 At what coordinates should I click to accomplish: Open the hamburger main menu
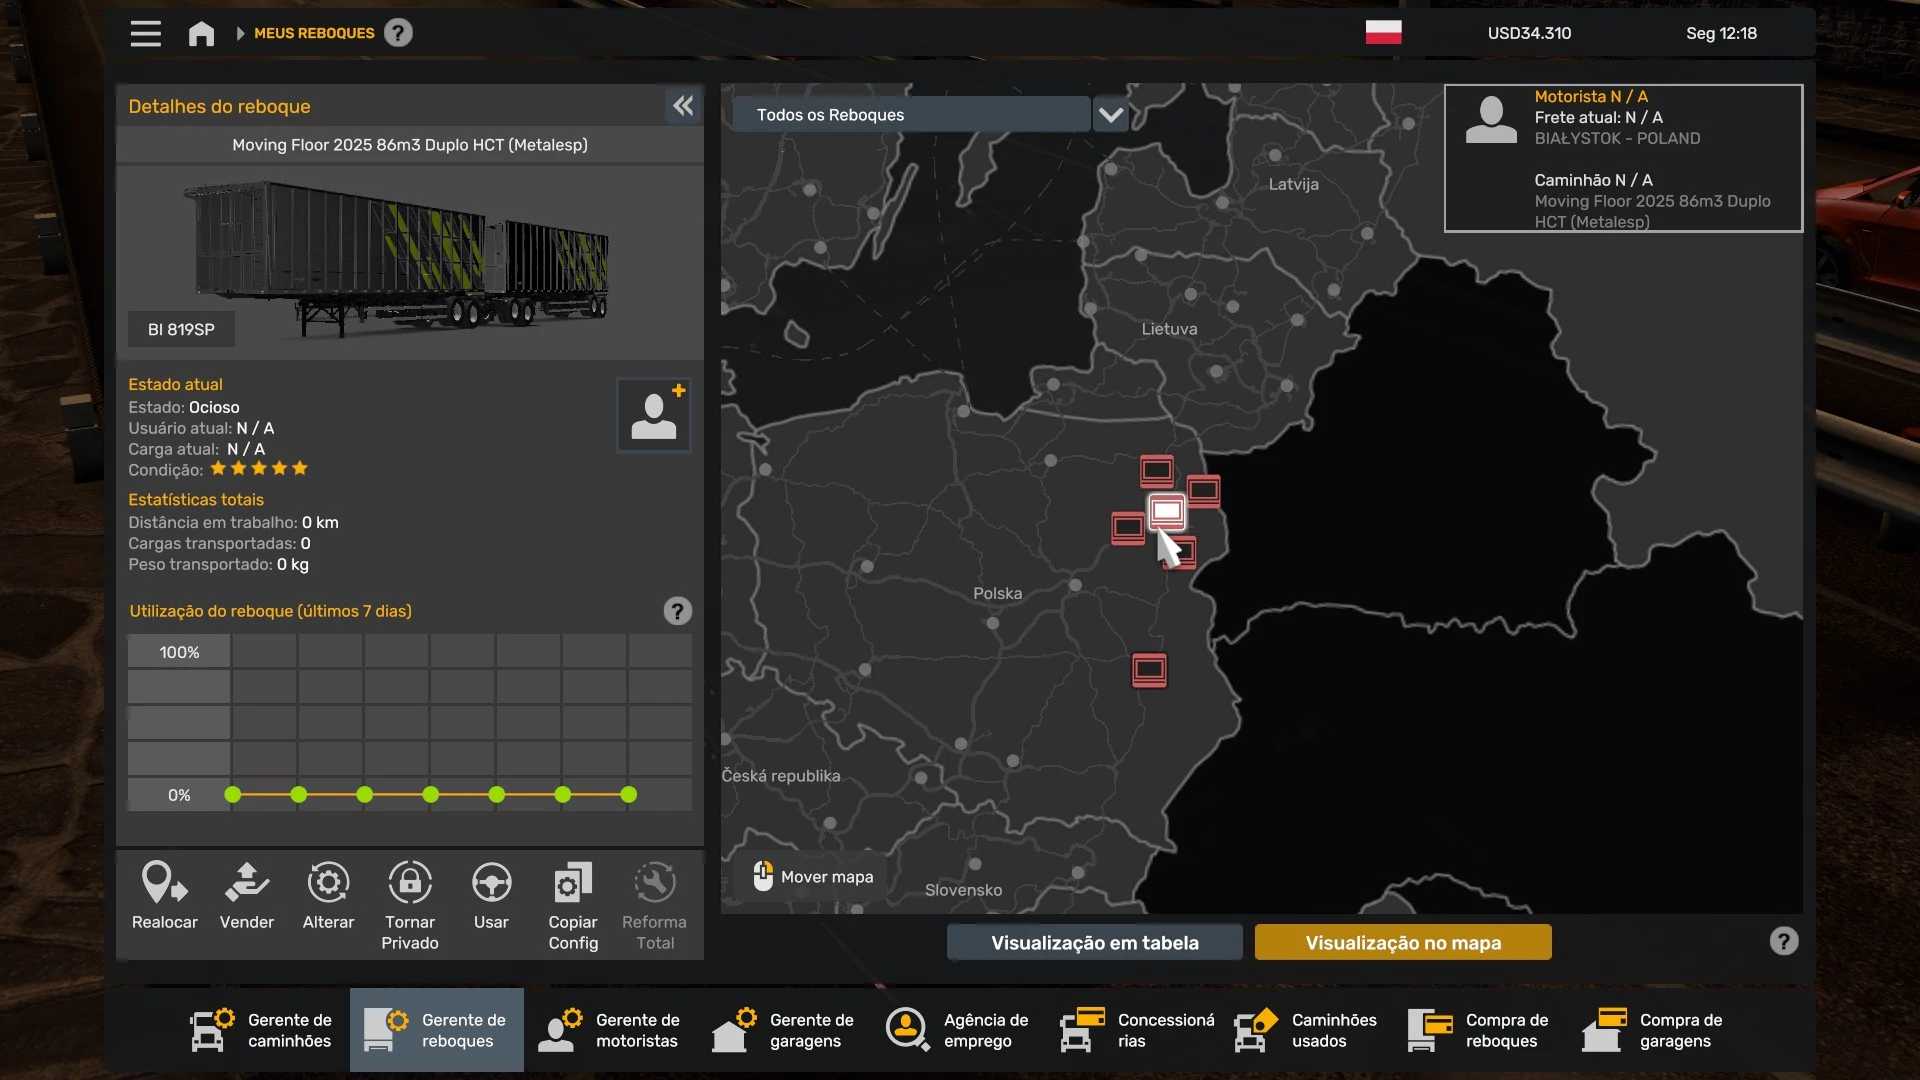(x=146, y=34)
